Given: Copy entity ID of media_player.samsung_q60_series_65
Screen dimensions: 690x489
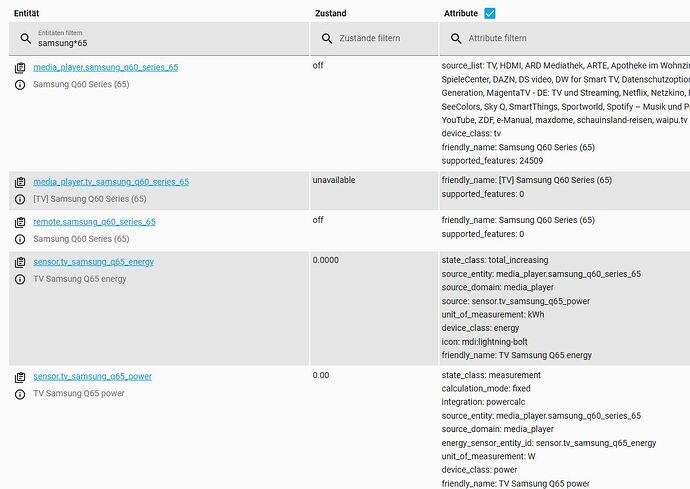Looking at the screenshot, I should click(x=20, y=68).
